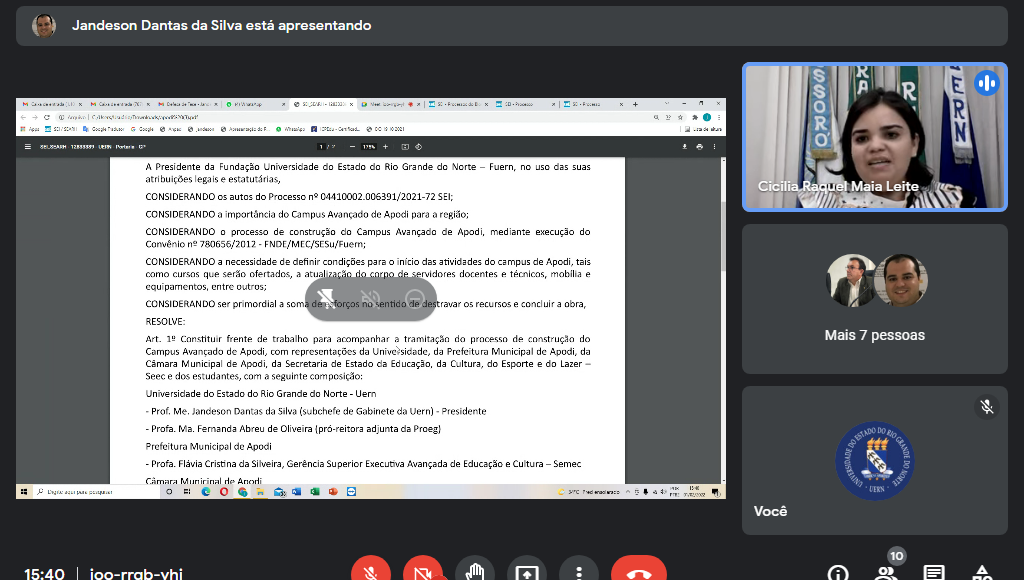Screen dimensions: 1024x580
Task: Open the 'Mais 7 pessoas' participants tile
Action: (x=874, y=299)
